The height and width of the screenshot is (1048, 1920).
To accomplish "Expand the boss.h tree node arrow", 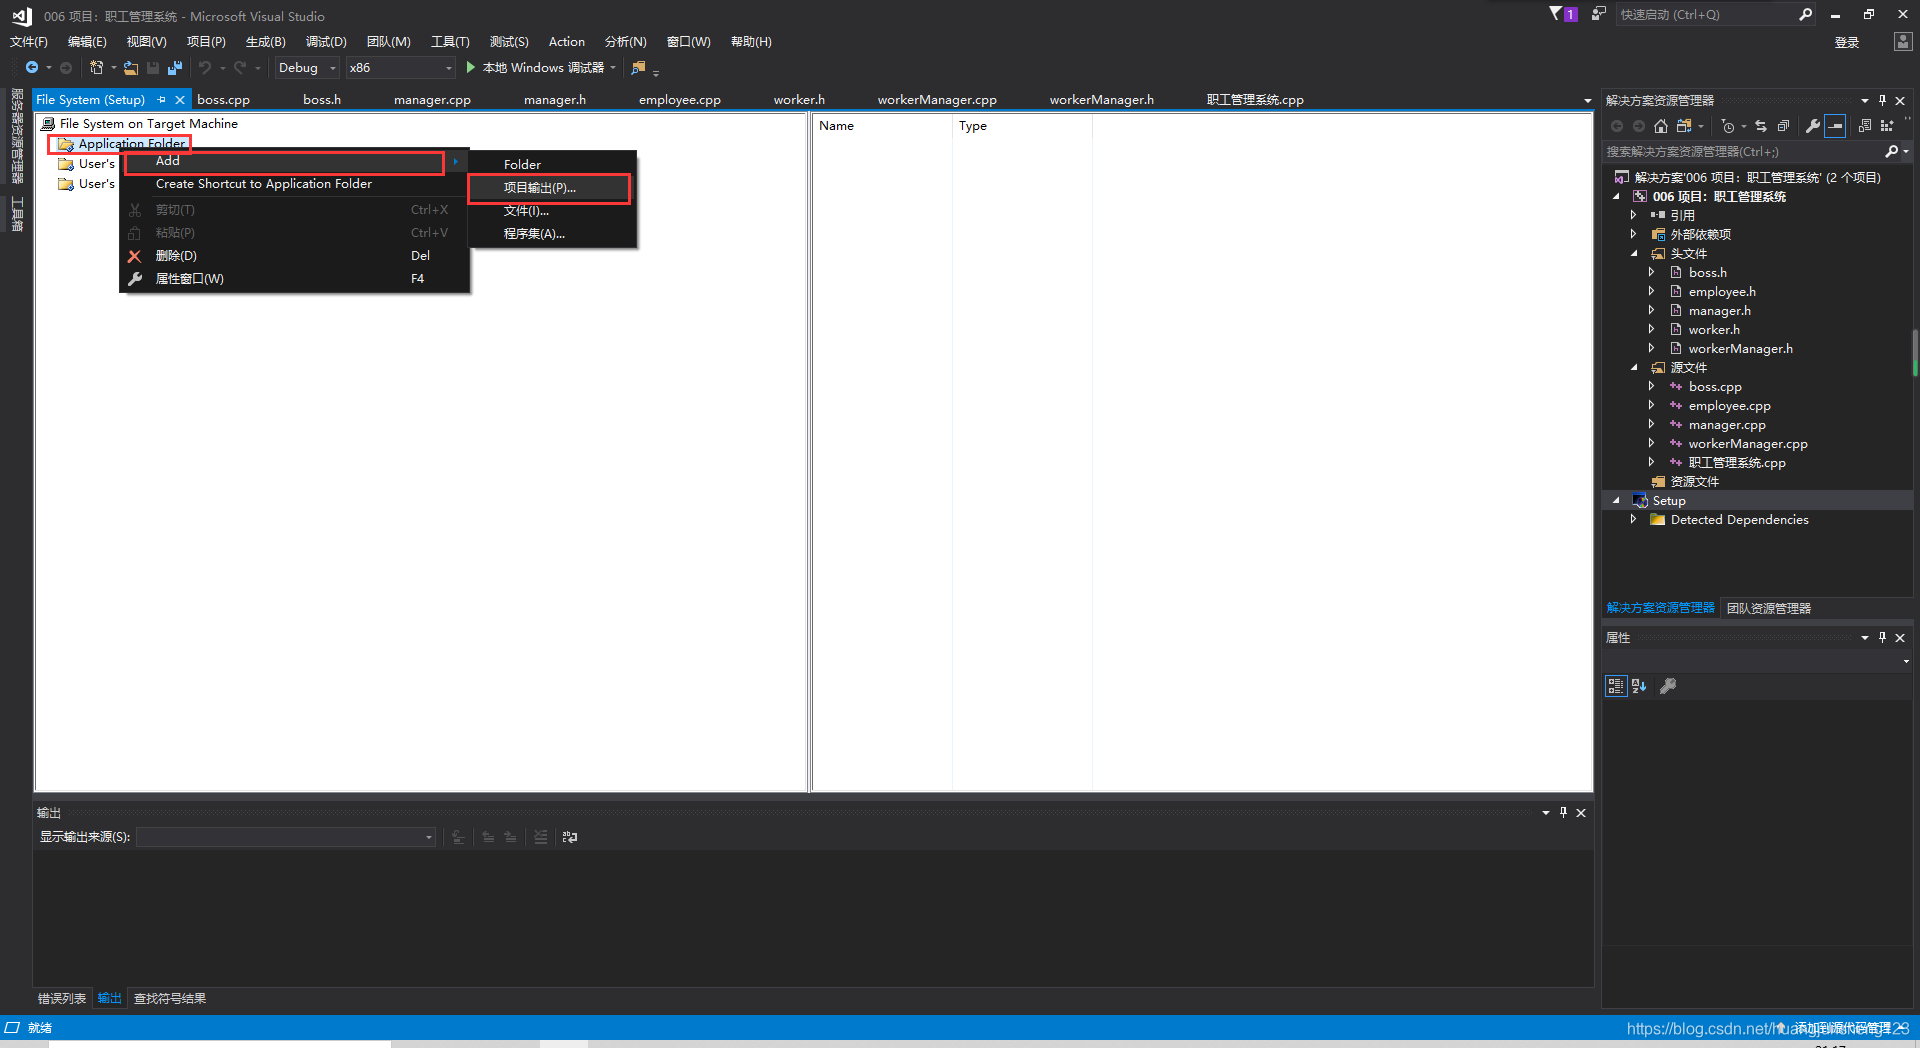I will [x=1652, y=273].
